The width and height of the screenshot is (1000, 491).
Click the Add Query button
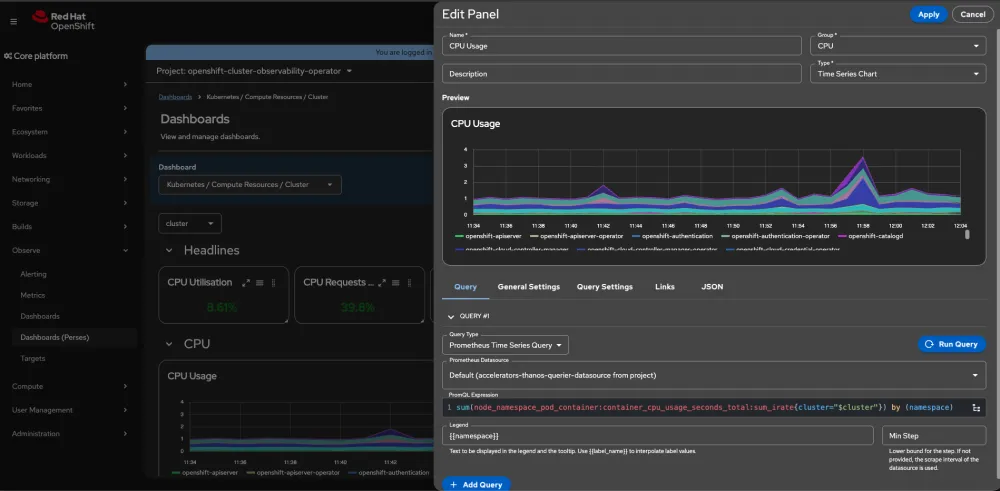click(x=476, y=484)
